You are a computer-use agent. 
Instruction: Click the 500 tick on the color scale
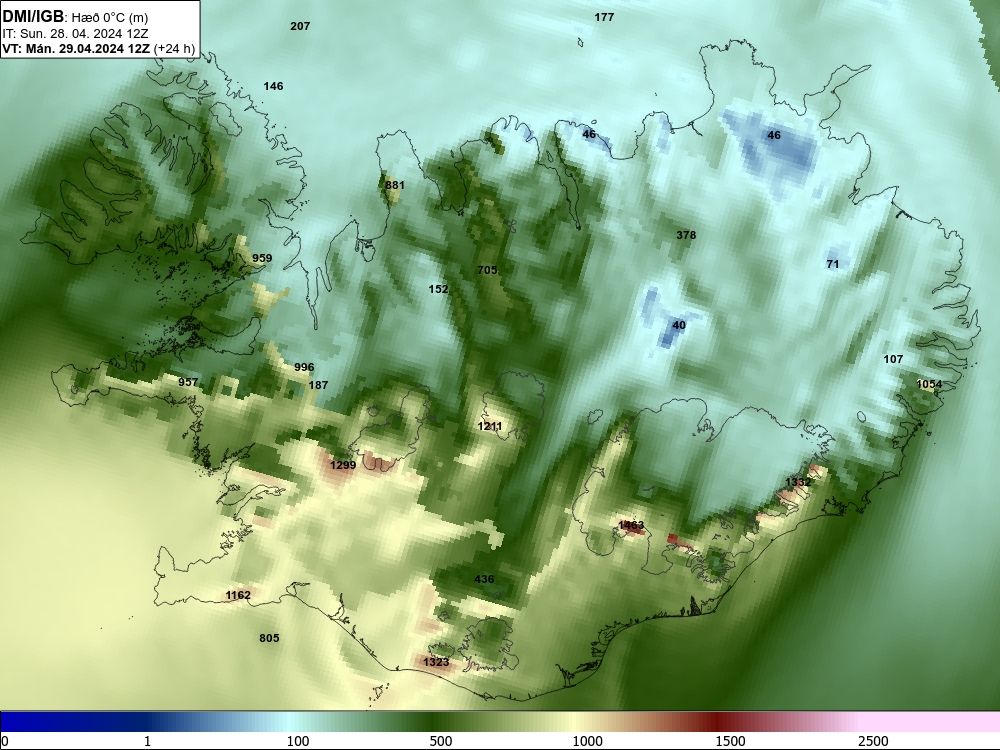point(441,741)
